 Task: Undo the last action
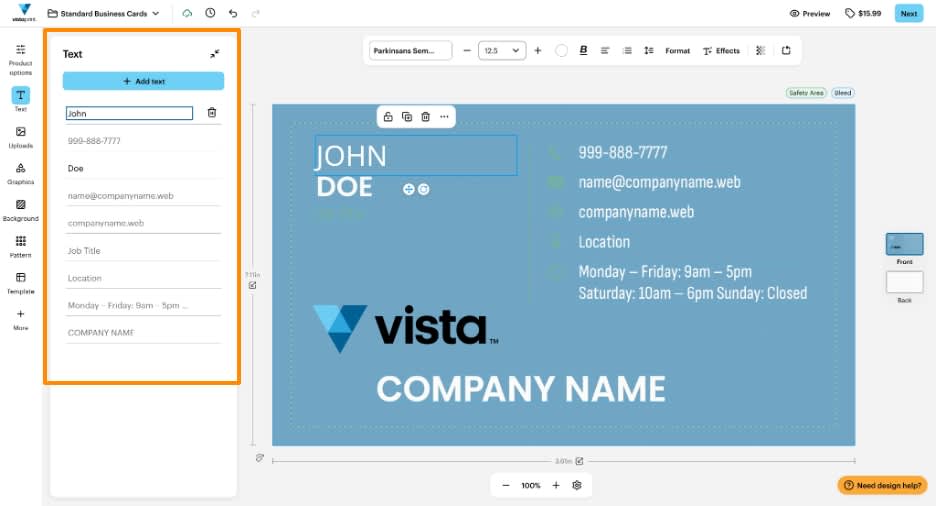233,13
